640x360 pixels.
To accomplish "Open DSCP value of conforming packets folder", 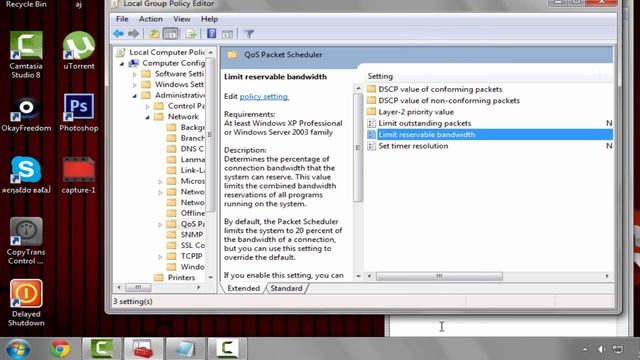I will [x=440, y=89].
